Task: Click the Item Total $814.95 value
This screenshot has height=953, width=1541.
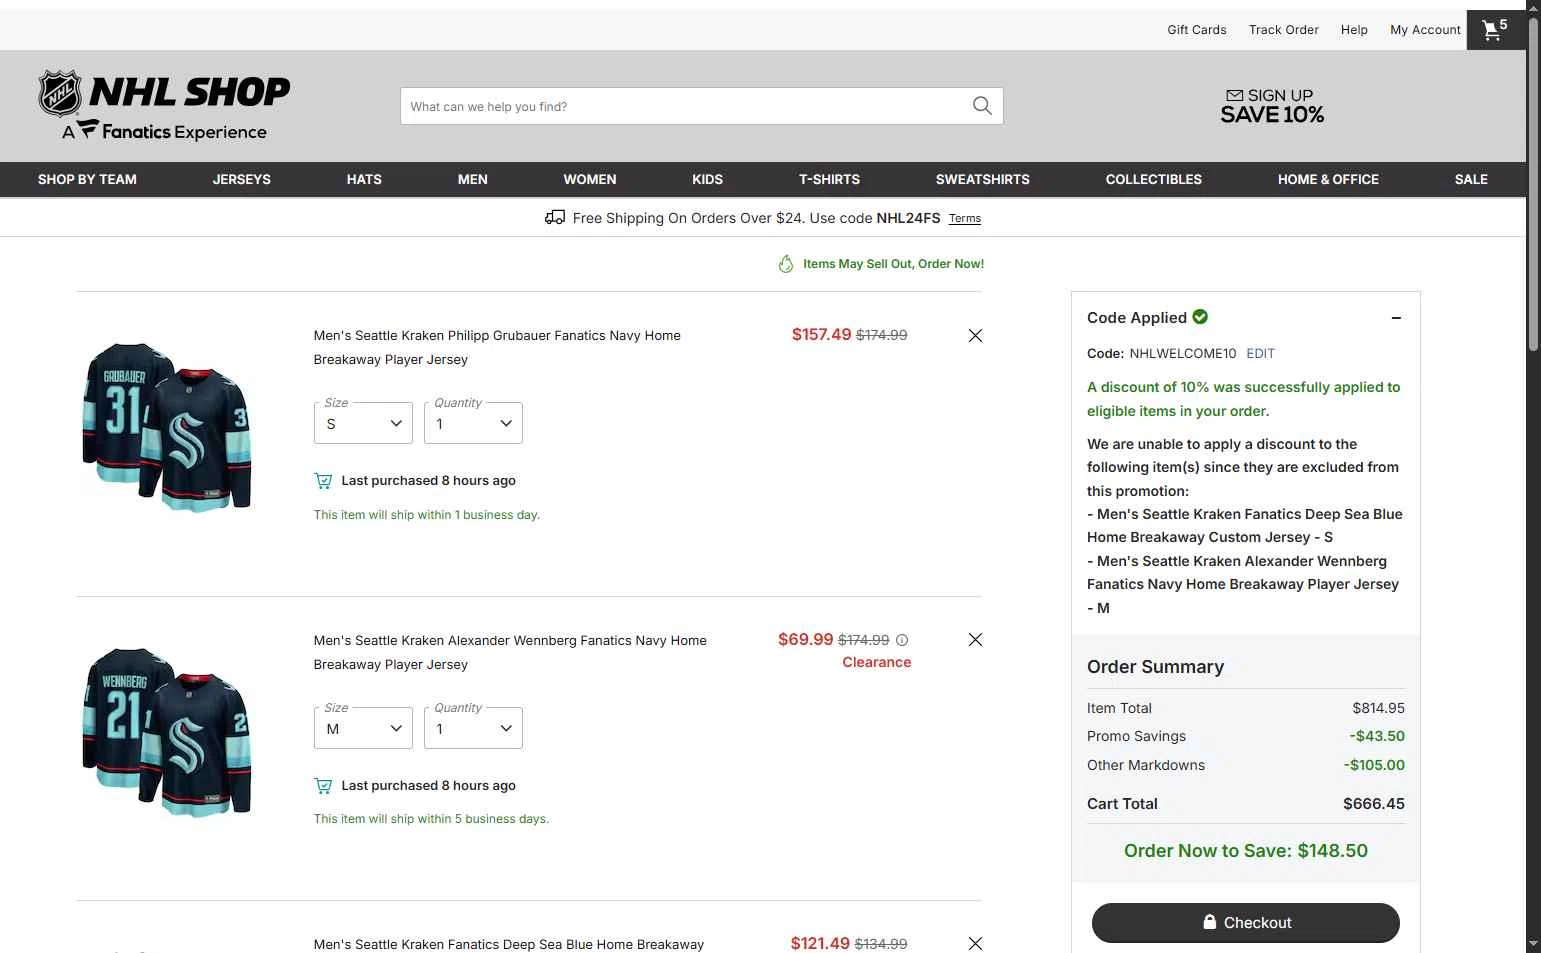Action: [x=1378, y=708]
